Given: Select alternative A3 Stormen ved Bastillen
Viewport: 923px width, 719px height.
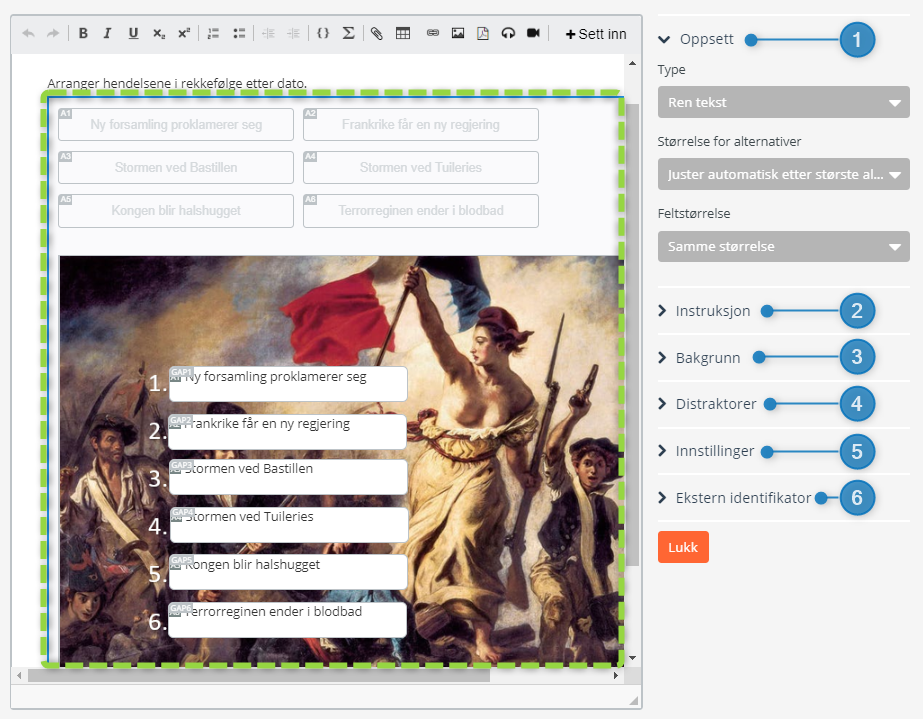Looking at the screenshot, I should (176, 167).
